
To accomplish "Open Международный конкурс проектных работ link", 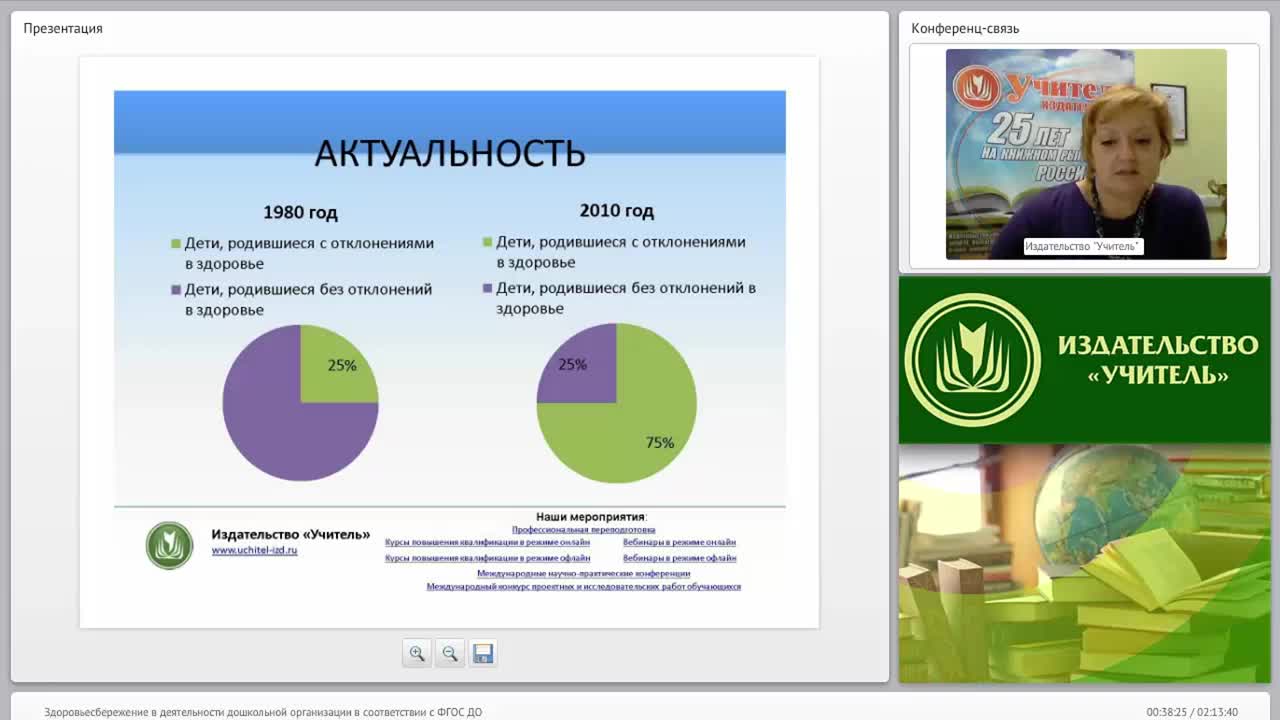I will point(583,587).
